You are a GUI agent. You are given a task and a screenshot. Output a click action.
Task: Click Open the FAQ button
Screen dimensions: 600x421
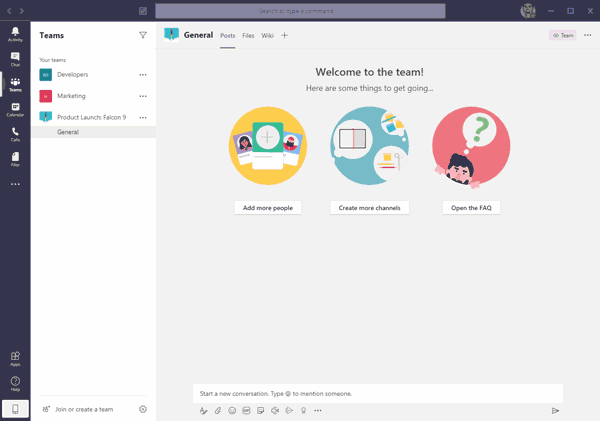point(471,208)
